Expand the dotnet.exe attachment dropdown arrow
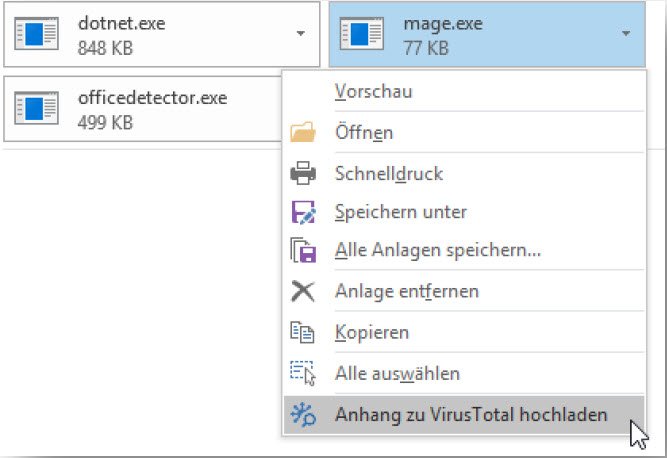This screenshot has width=667, height=458. pyautogui.click(x=300, y=34)
